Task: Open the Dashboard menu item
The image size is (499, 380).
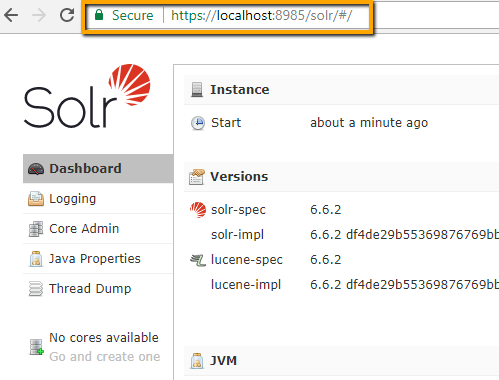Action: click(98, 168)
